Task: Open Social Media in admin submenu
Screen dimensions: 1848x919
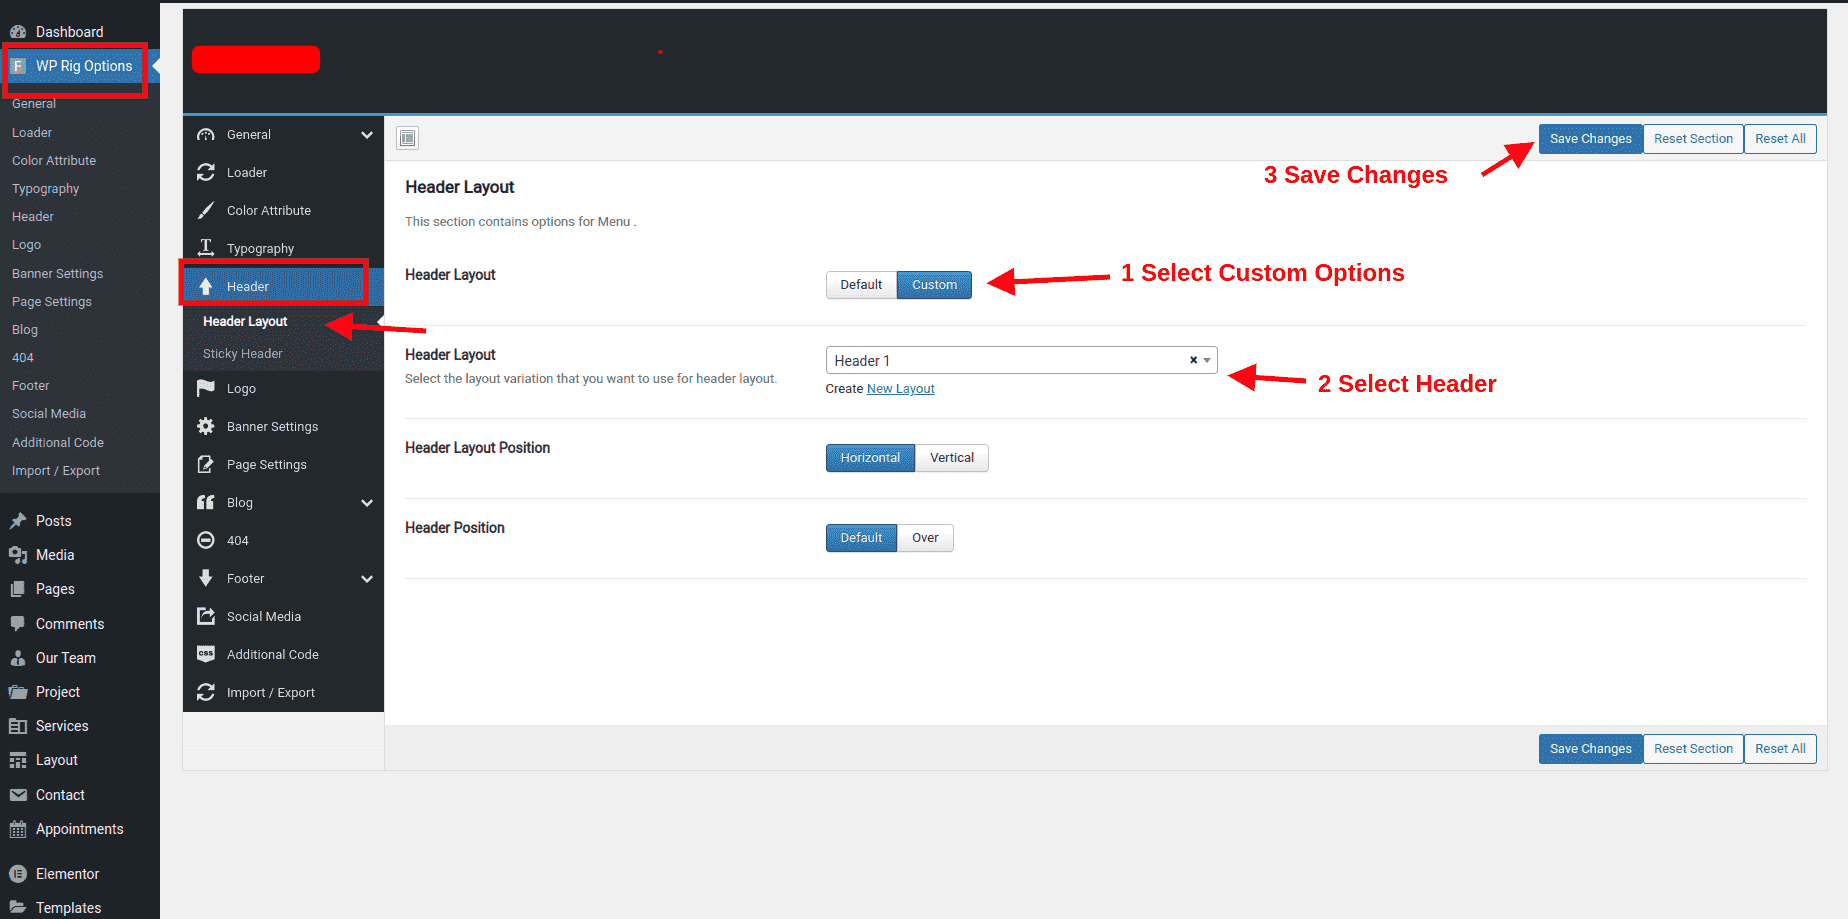Action: 49,413
